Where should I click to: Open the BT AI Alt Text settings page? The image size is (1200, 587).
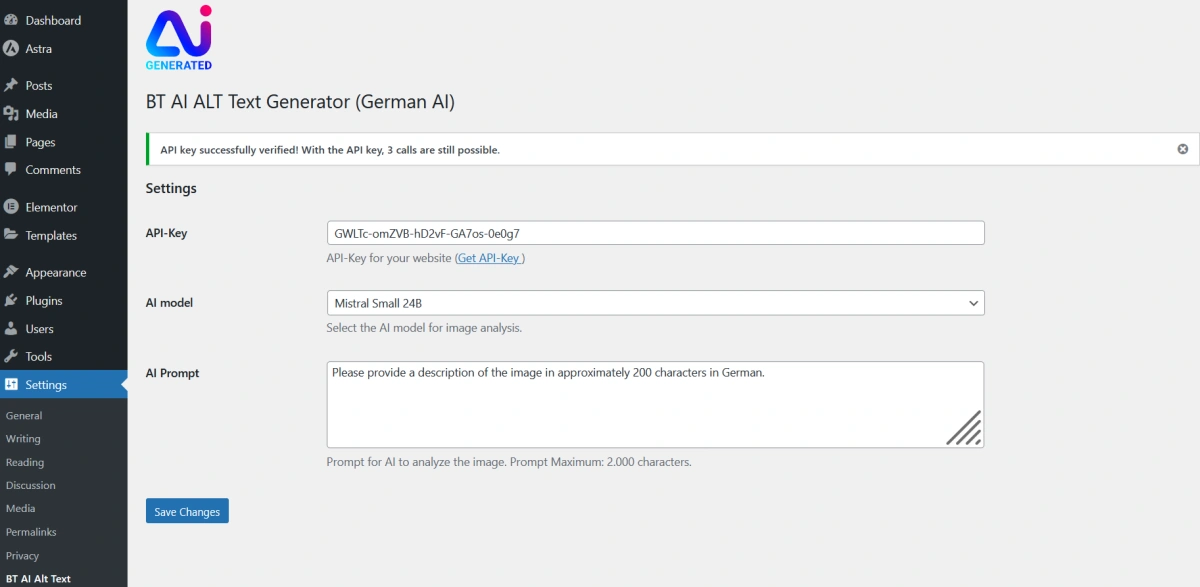[x=40, y=578]
